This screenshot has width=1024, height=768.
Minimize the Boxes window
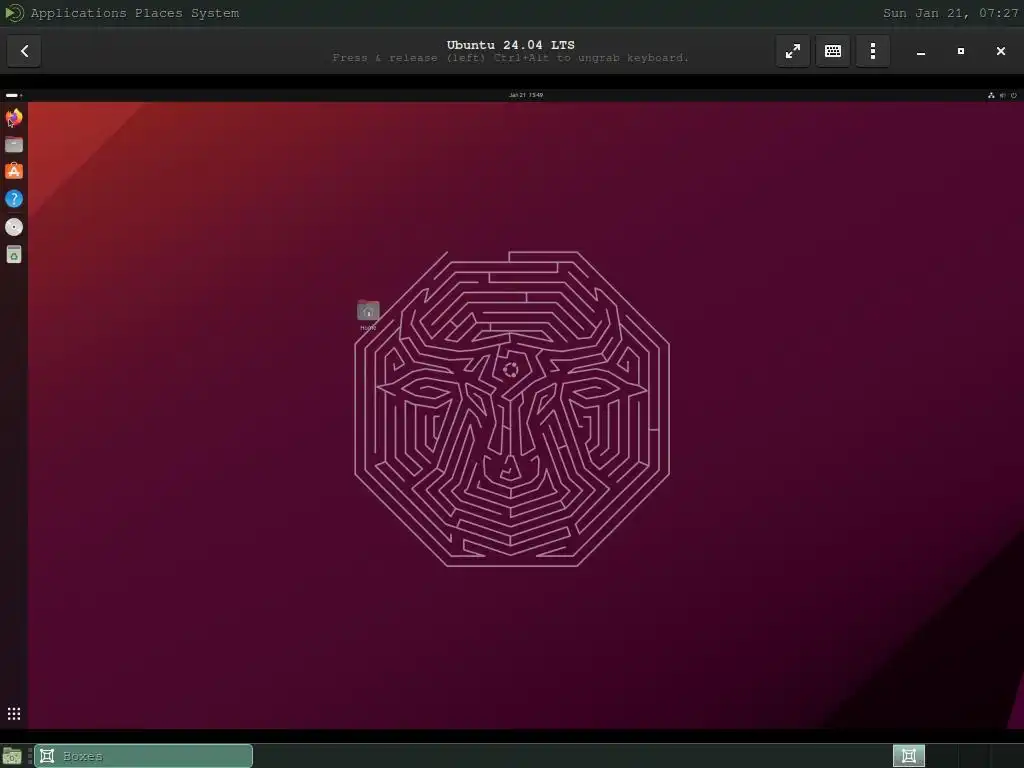pos(921,51)
